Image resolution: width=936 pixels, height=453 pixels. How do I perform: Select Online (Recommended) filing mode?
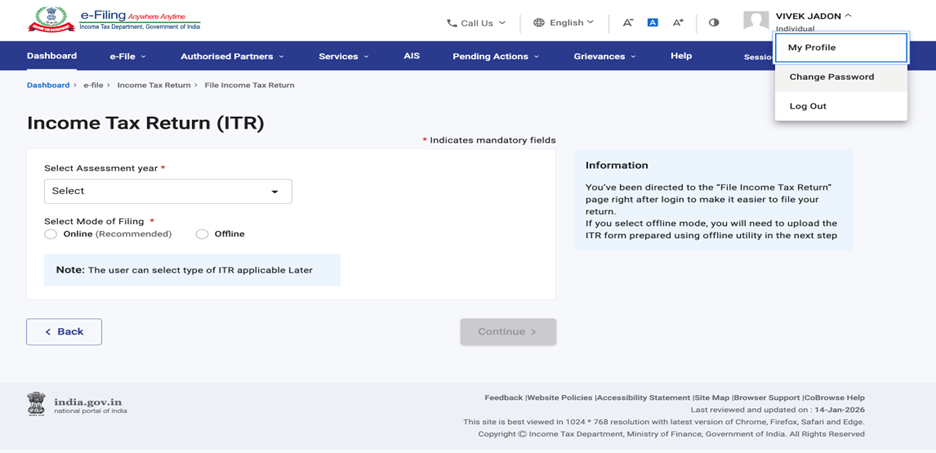pos(51,234)
